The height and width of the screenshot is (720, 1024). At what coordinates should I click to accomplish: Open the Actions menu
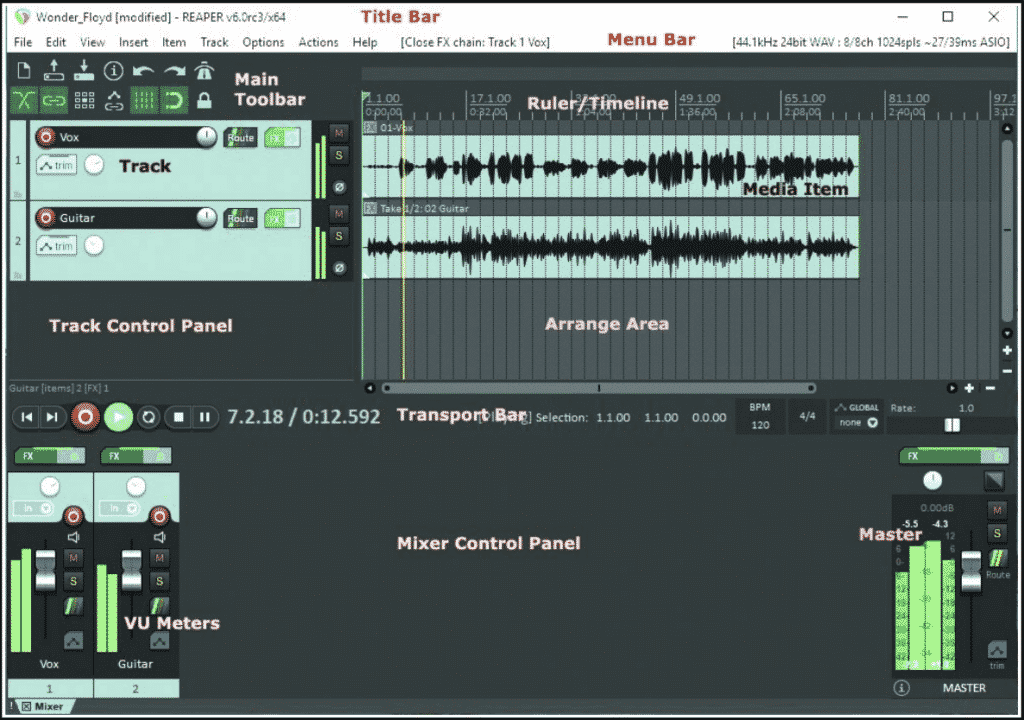pos(318,42)
